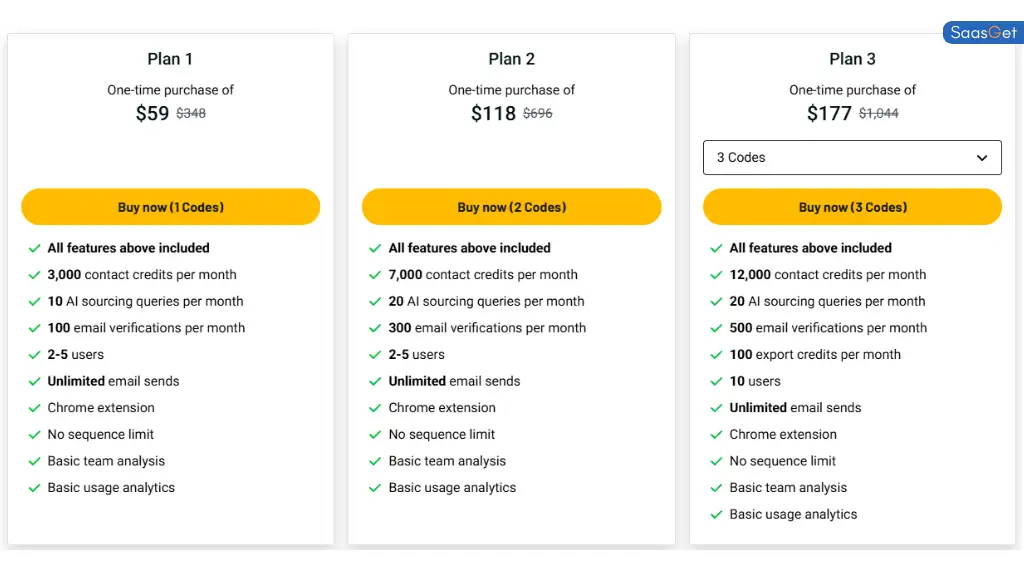
Task: Click the Buy now (2 Codes) button
Action: pos(511,206)
